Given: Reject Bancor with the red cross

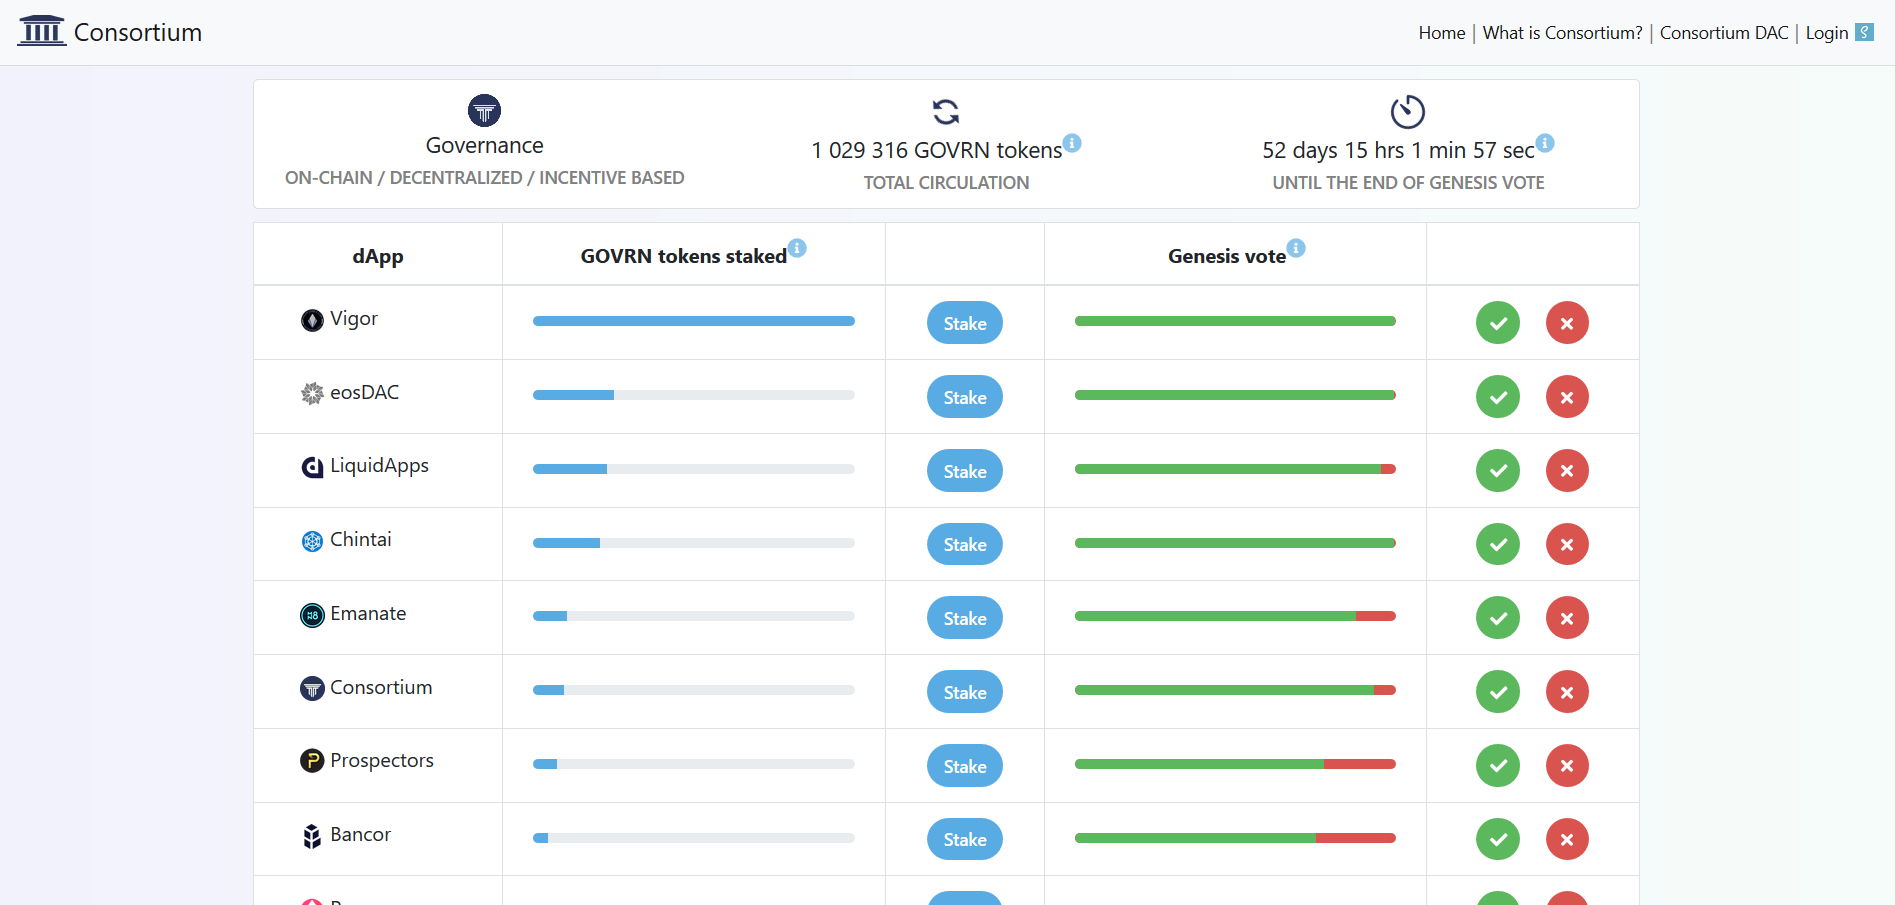Looking at the screenshot, I should tap(1567, 839).
